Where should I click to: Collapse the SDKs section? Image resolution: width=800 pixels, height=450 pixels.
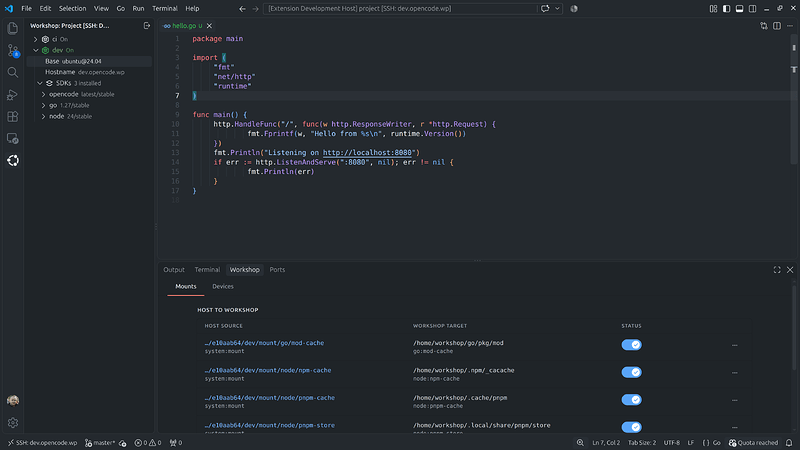coord(40,83)
